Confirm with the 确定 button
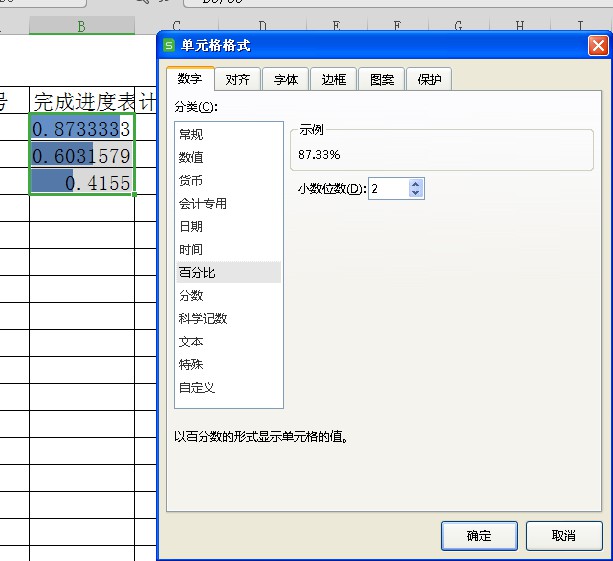613x561 pixels. tap(479, 536)
